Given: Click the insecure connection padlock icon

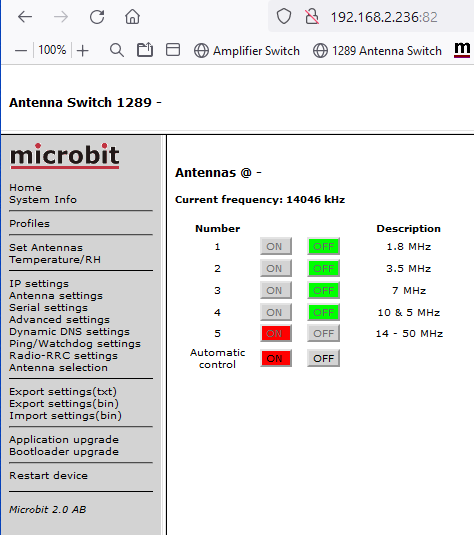Looking at the screenshot, I should tap(312, 16).
